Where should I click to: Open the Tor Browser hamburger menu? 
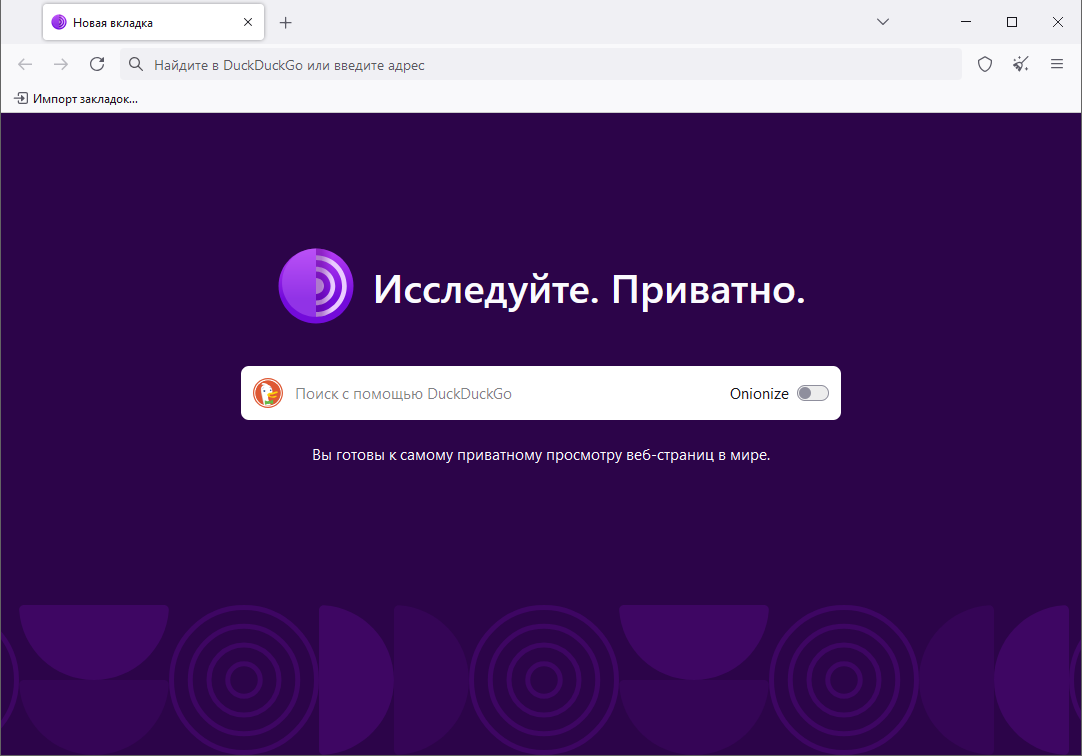tap(1057, 64)
